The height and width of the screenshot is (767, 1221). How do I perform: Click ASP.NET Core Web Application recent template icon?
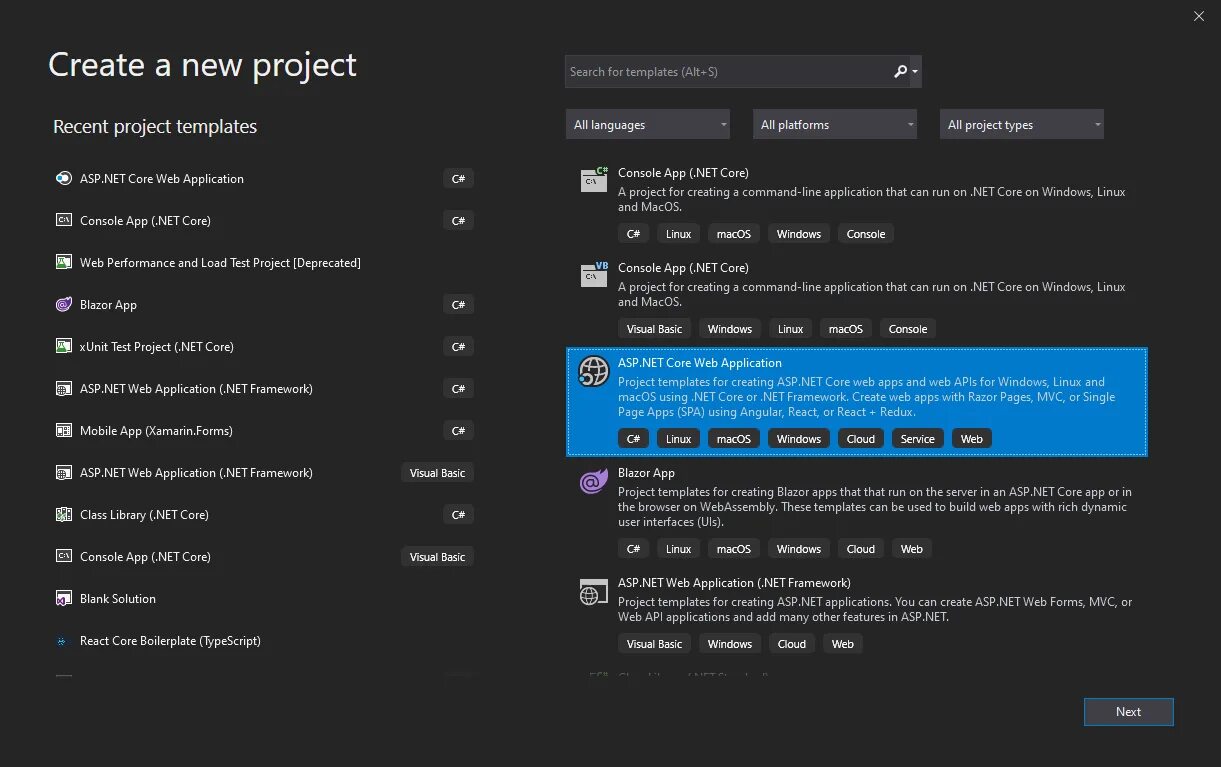(63, 179)
